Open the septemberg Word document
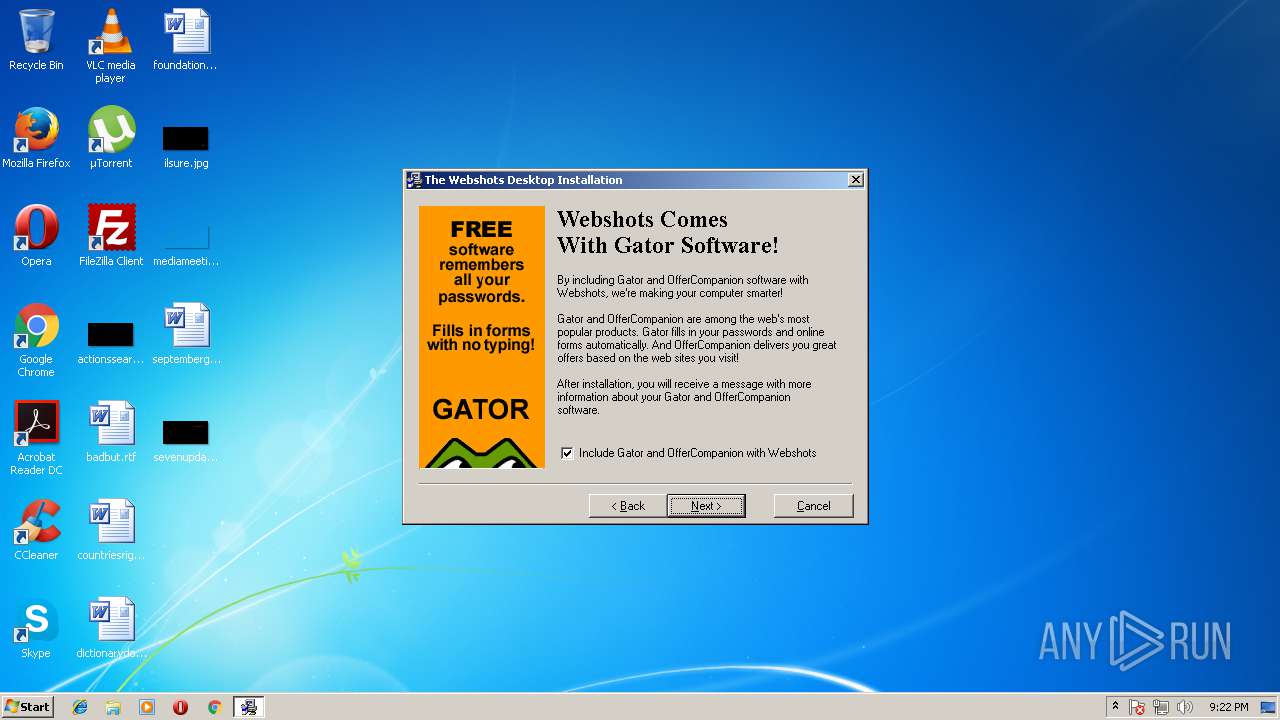 (x=185, y=334)
